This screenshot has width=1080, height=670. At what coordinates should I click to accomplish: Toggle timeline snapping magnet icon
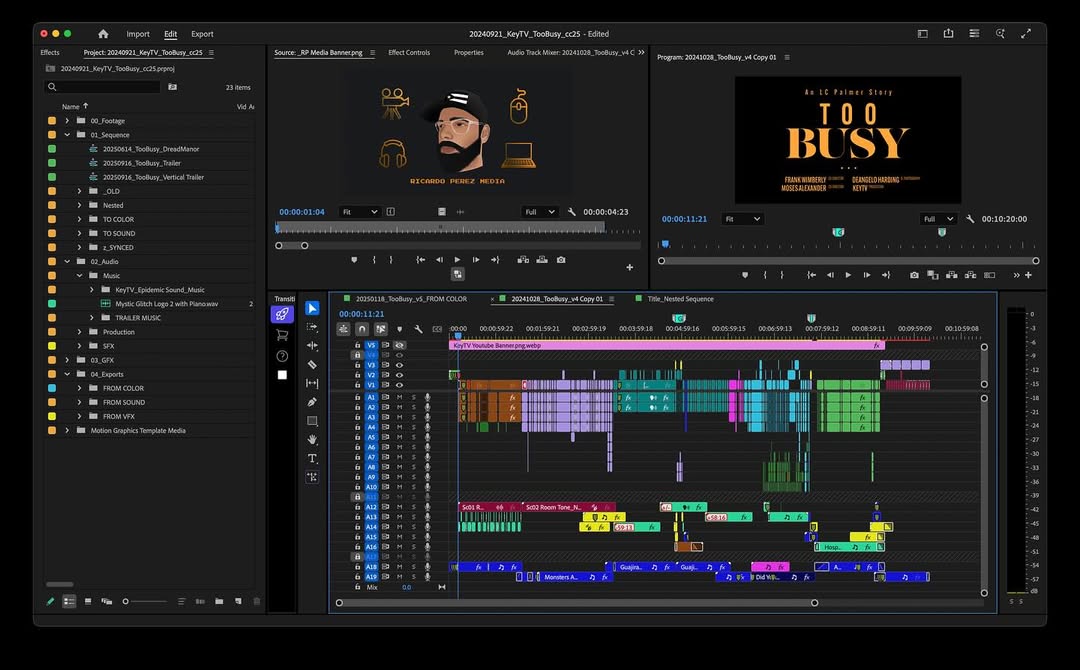(x=362, y=329)
